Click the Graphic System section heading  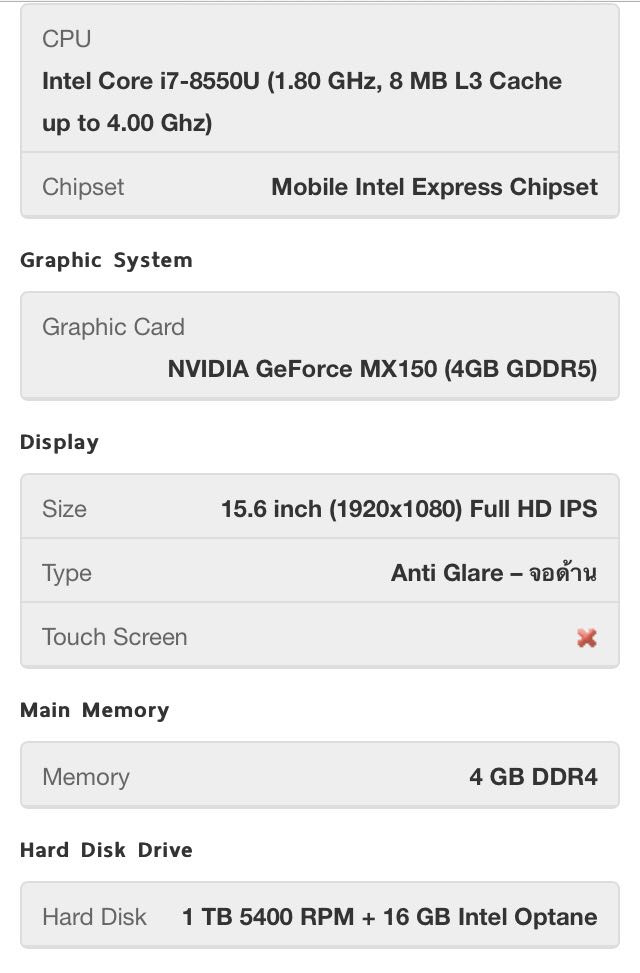pos(106,260)
